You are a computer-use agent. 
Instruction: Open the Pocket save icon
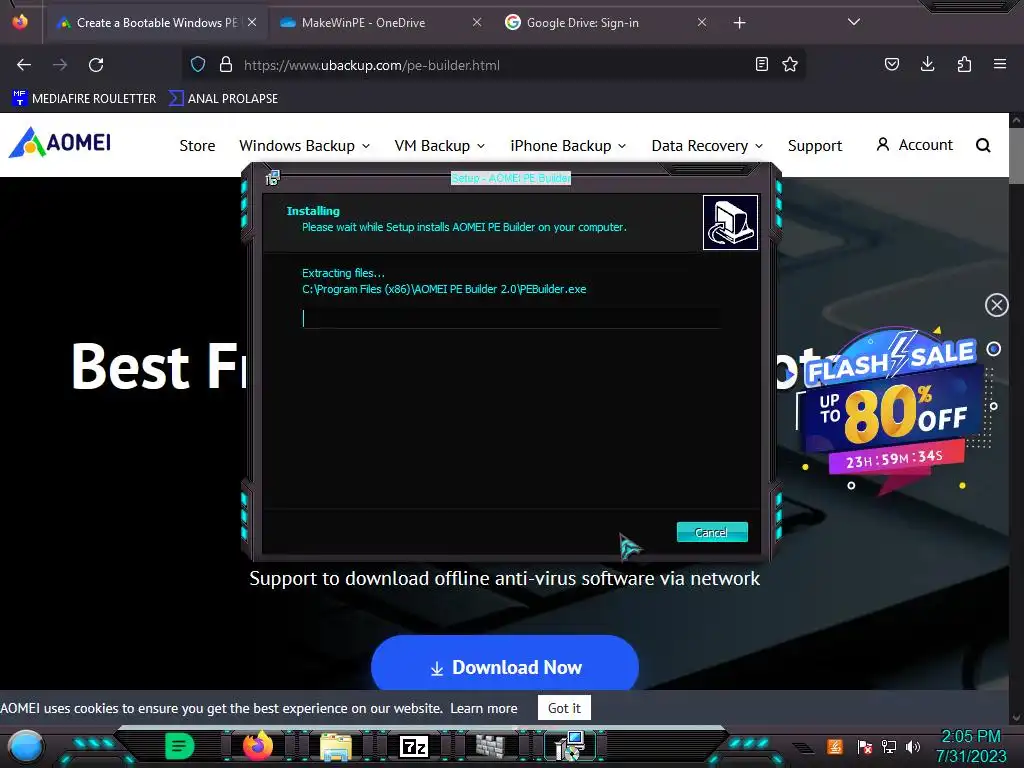892,64
